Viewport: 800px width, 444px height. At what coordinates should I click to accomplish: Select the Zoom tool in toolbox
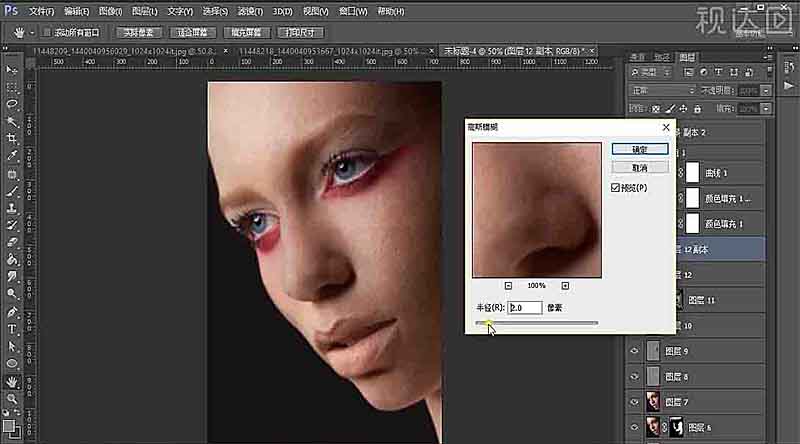click(x=12, y=399)
